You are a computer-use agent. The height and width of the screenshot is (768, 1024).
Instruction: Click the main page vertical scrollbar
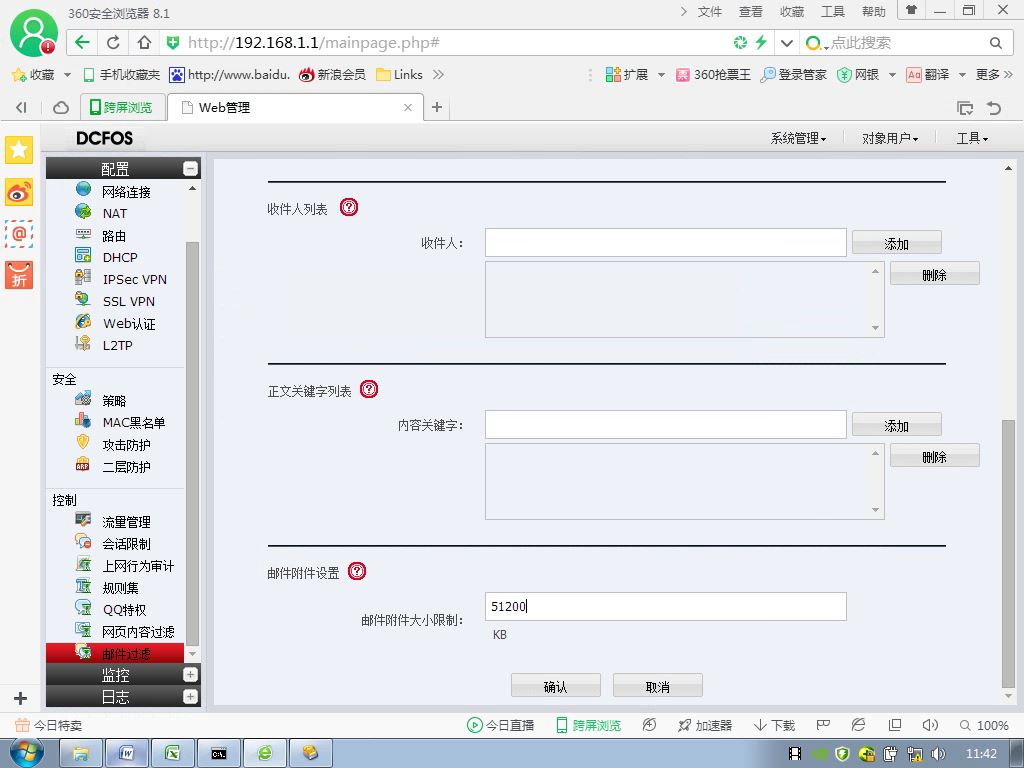coord(1008,552)
